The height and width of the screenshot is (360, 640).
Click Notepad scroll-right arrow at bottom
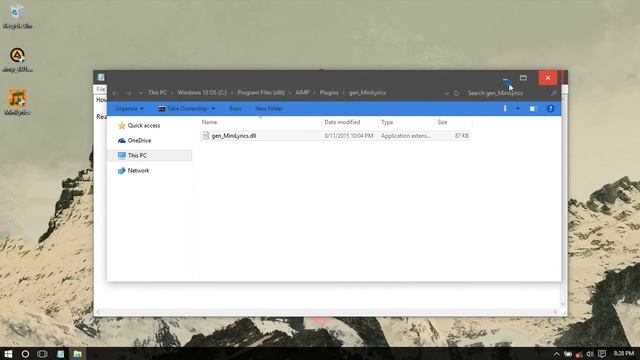(x=556, y=312)
